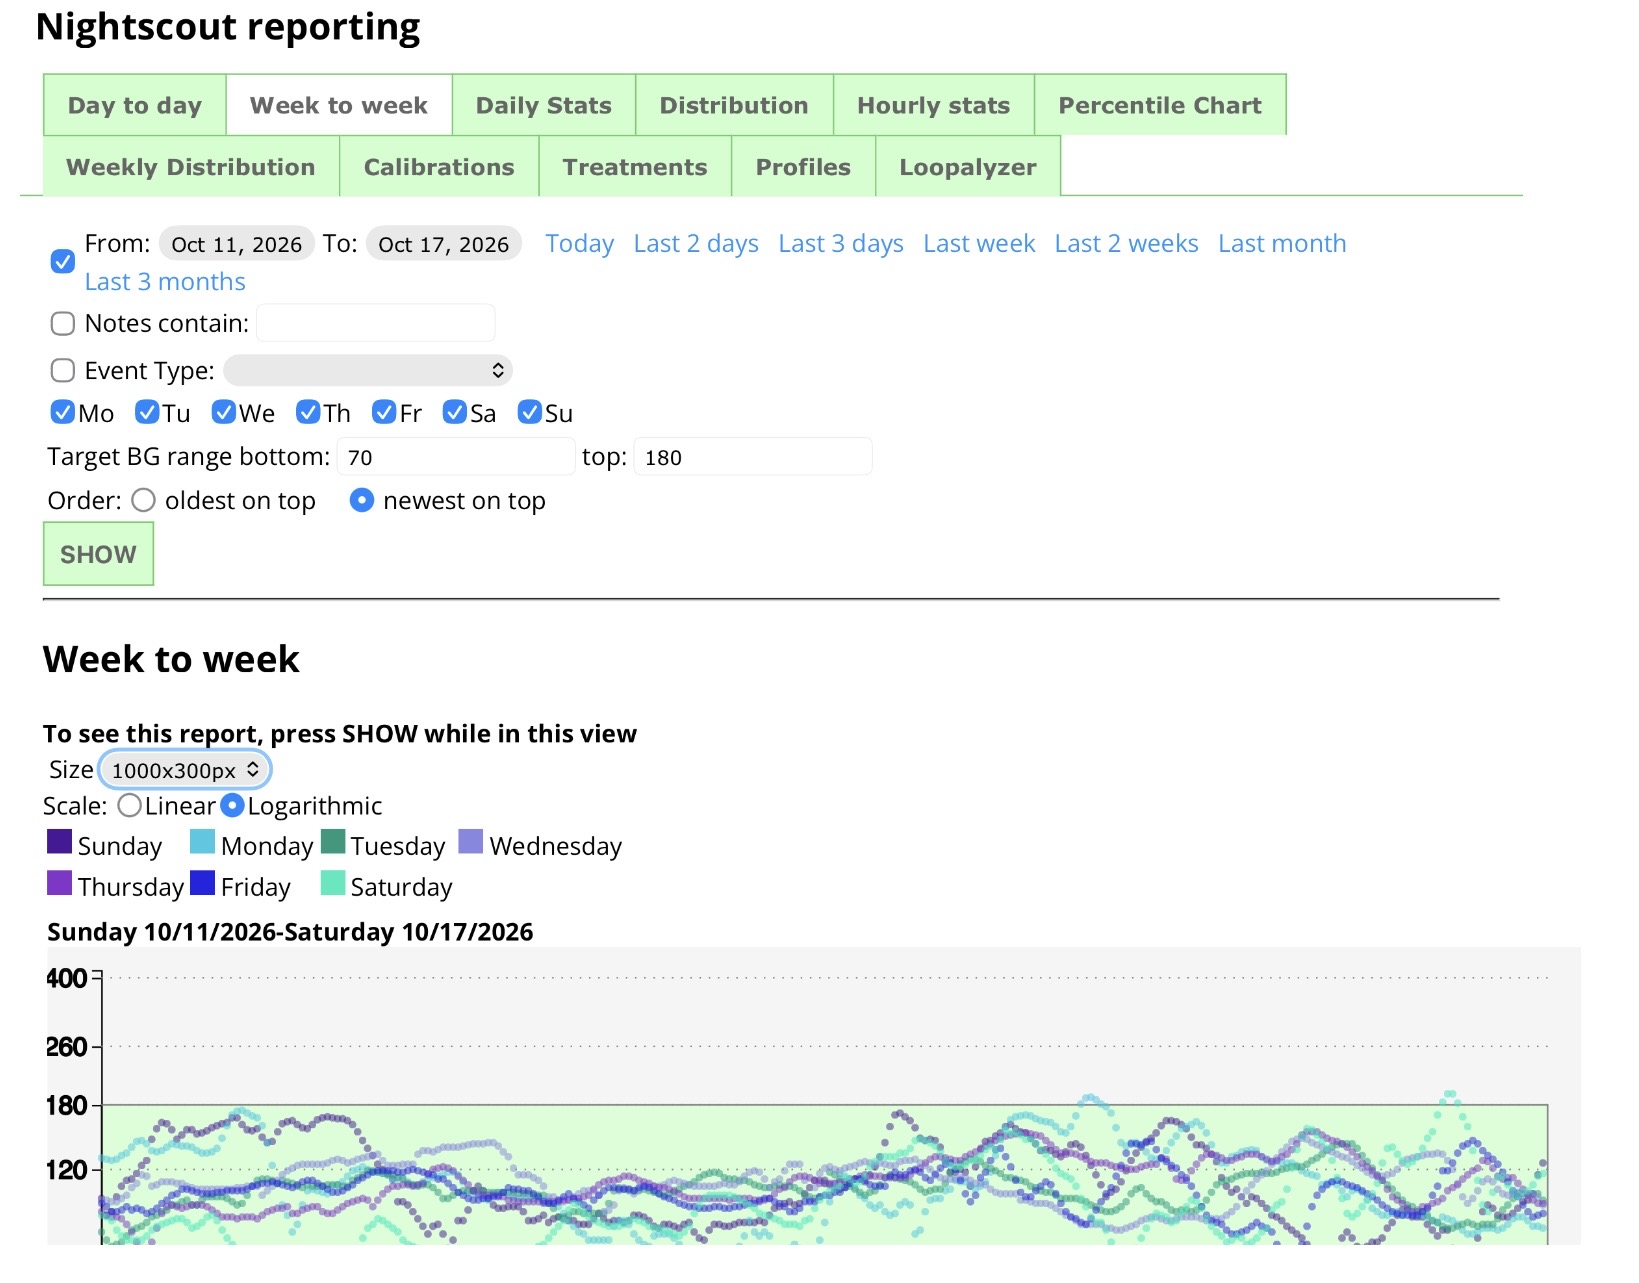Click the Last 3 days link

click(x=841, y=244)
